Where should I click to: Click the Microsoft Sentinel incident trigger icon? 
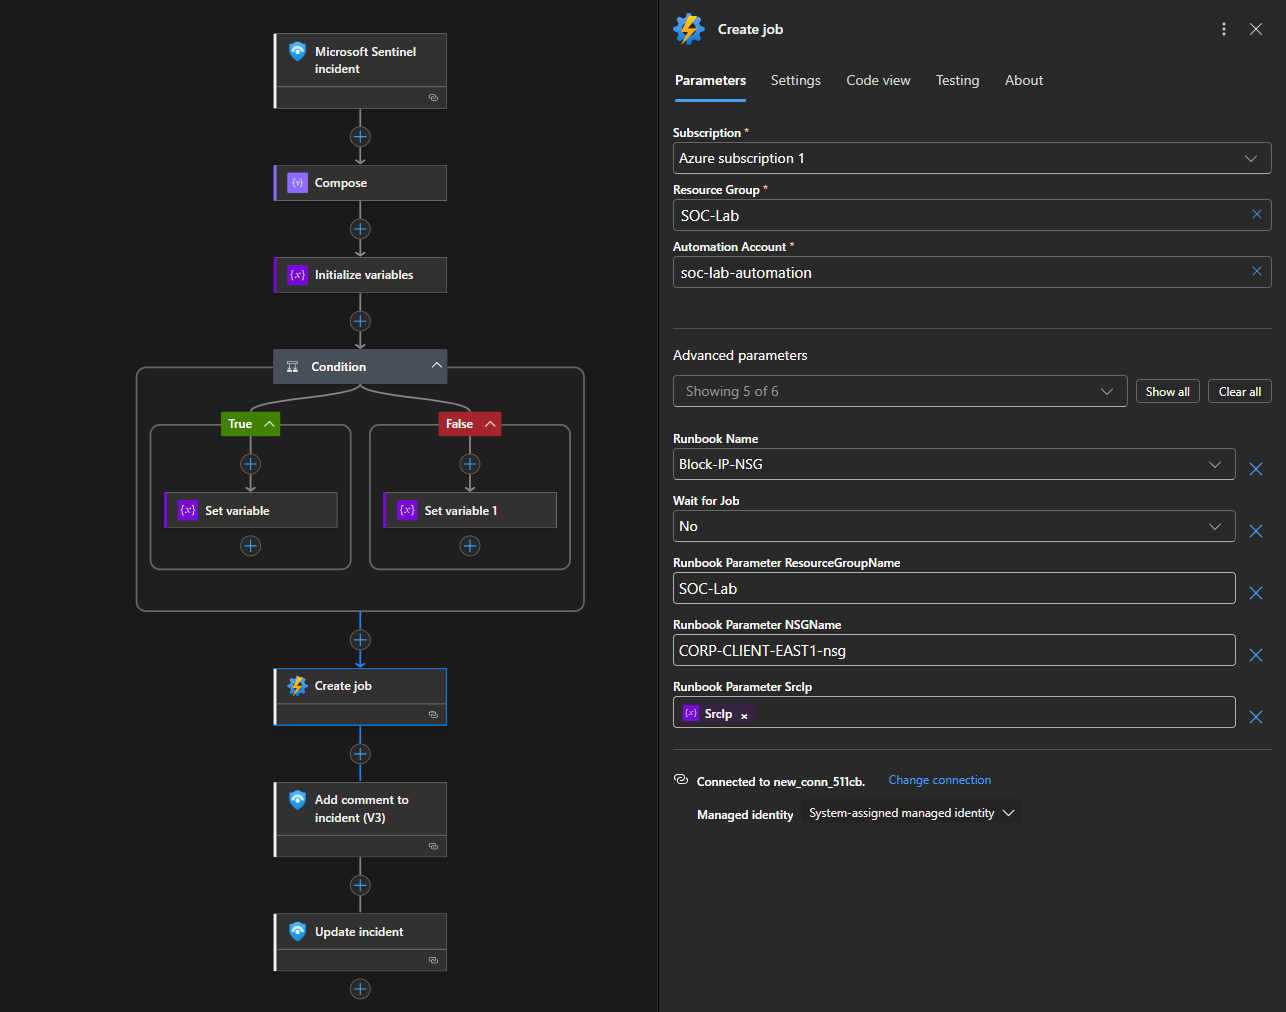coord(297,52)
